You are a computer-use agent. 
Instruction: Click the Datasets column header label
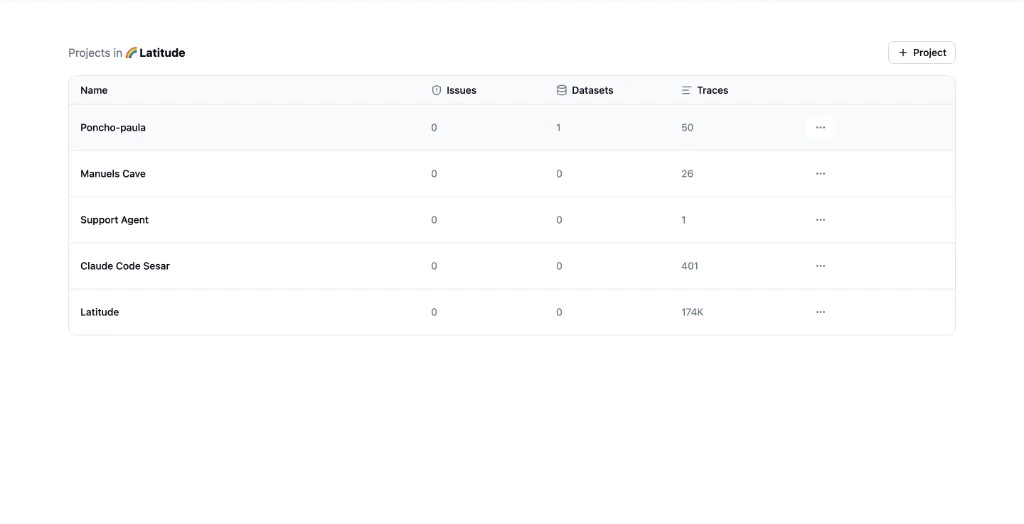click(x=592, y=90)
